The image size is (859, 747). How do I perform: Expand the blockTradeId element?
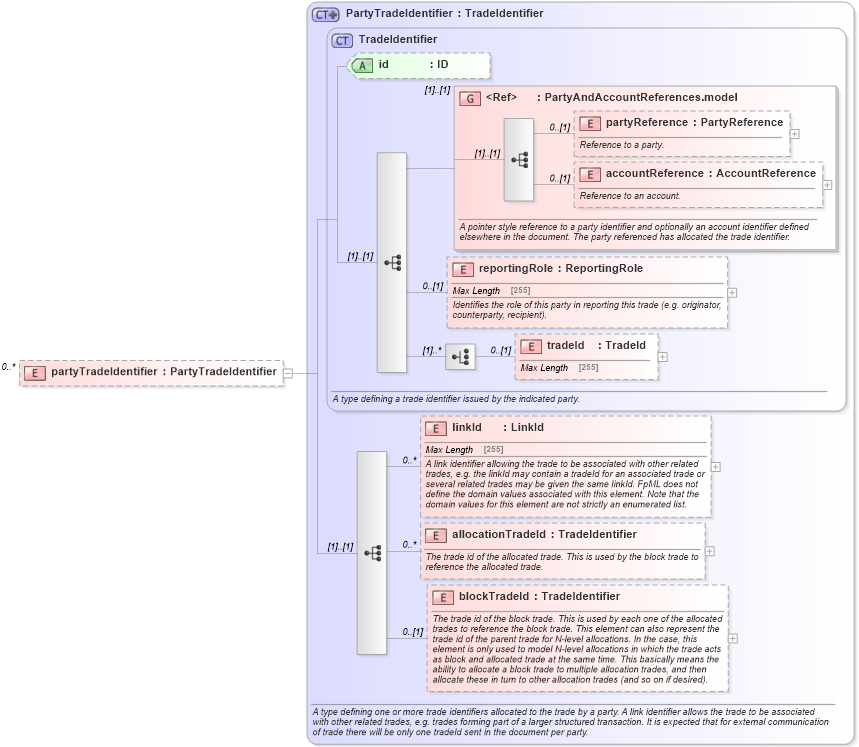732,639
